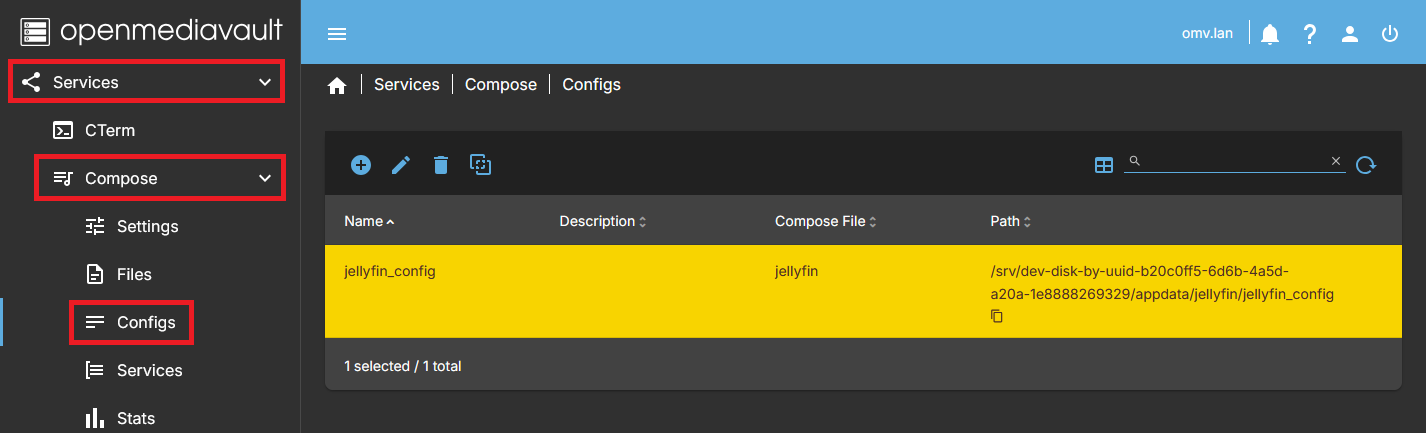Go to home via breadcrumb icon
1426x433 pixels.
pos(337,86)
